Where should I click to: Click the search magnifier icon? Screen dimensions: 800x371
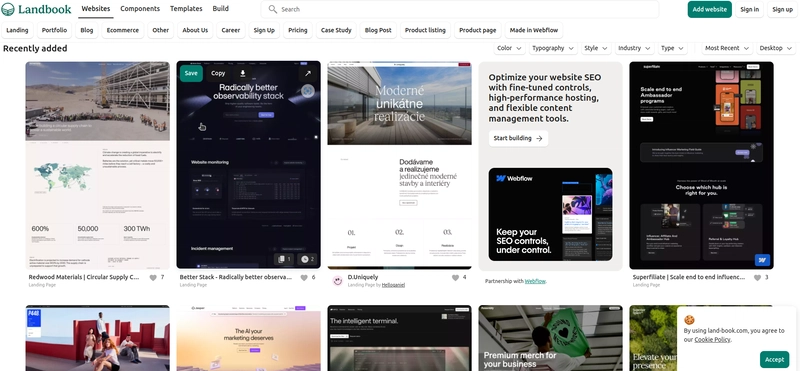click(x=273, y=9)
